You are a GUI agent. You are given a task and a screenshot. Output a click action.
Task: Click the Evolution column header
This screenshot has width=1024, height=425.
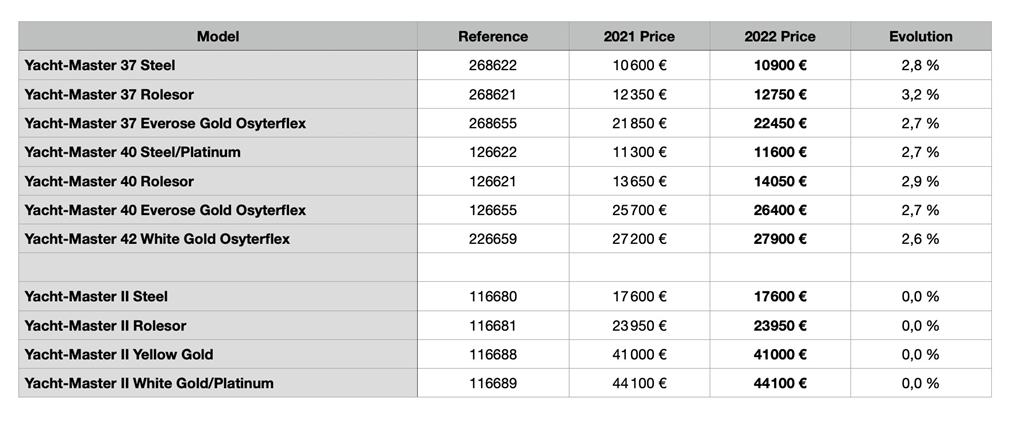(920, 36)
